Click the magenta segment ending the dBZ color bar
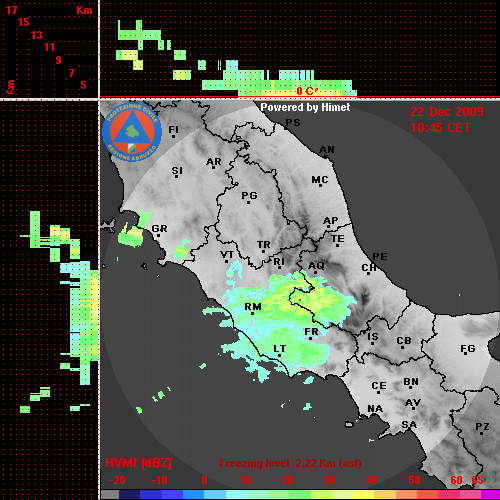This screenshot has width=500, height=500. pyautogui.click(x=490, y=494)
